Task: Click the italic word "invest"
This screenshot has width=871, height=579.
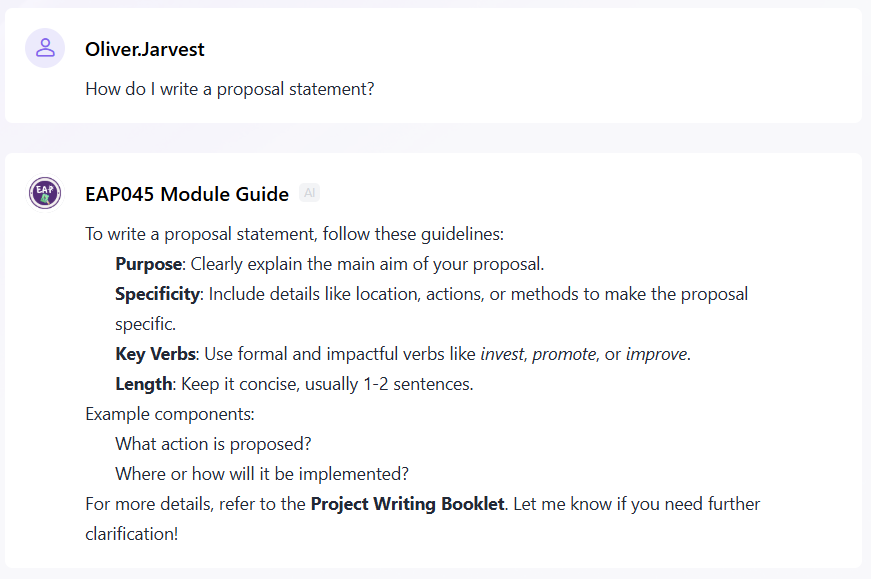Action: 502,355
